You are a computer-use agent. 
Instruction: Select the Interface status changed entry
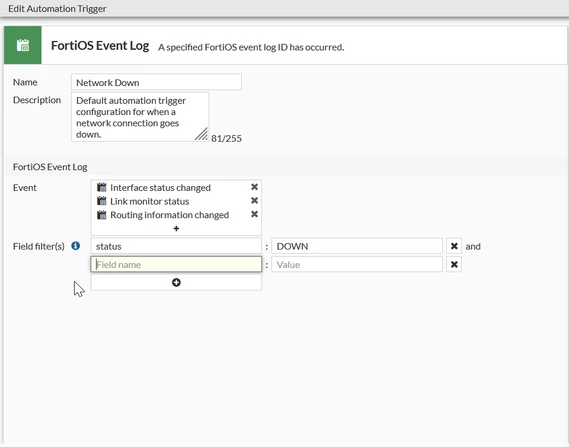click(x=160, y=188)
